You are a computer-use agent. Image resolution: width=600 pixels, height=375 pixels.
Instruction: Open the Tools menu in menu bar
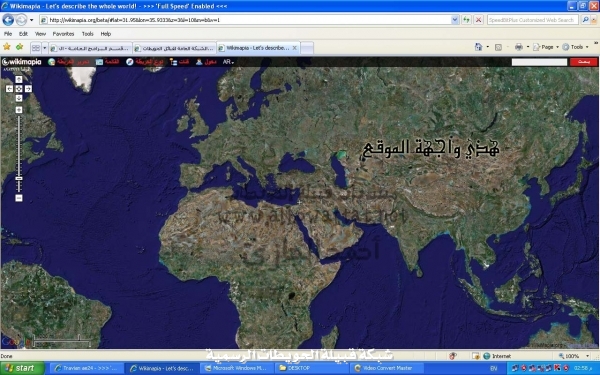tap(87, 34)
